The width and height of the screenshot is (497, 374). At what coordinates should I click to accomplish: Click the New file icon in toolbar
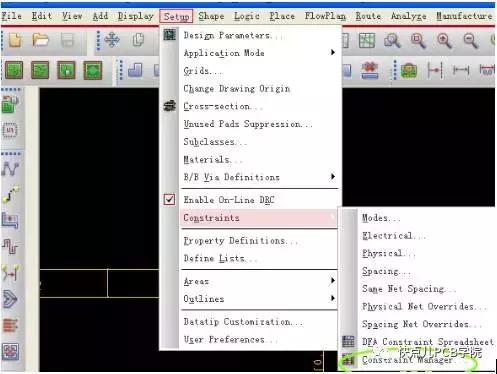(15, 41)
